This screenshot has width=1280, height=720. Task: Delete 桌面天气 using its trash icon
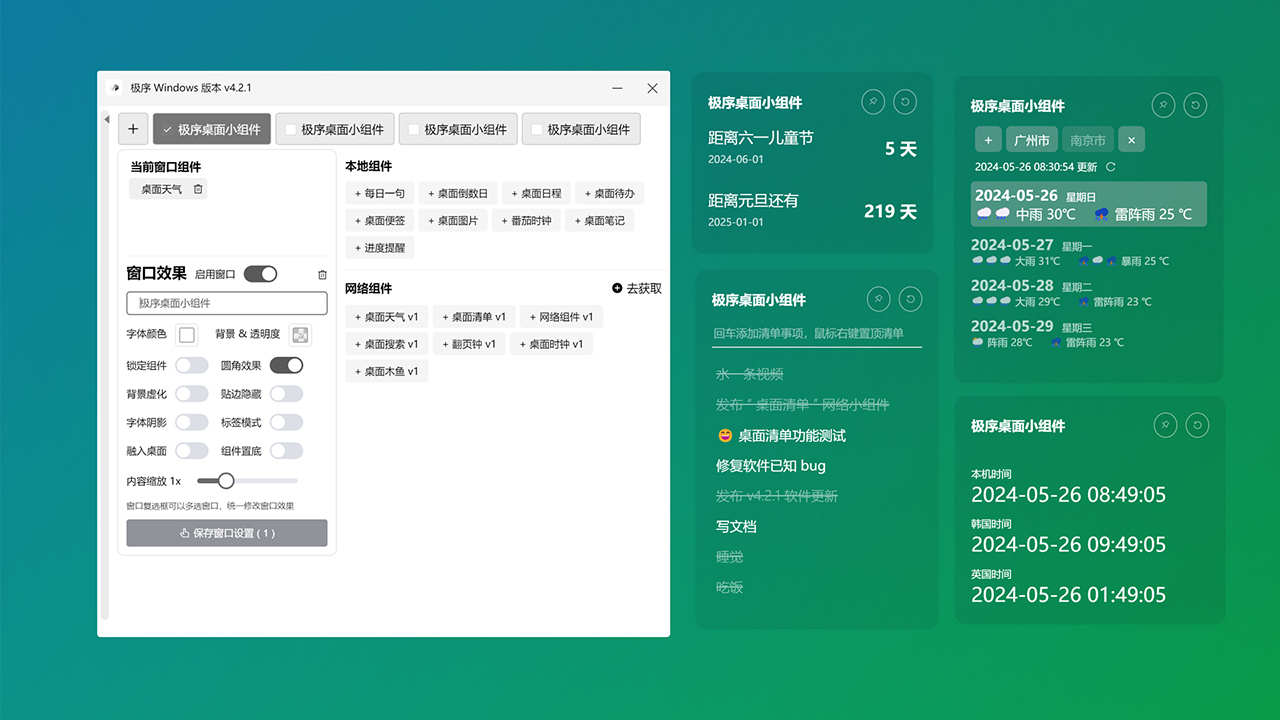pyautogui.click(x=198, y=189)
